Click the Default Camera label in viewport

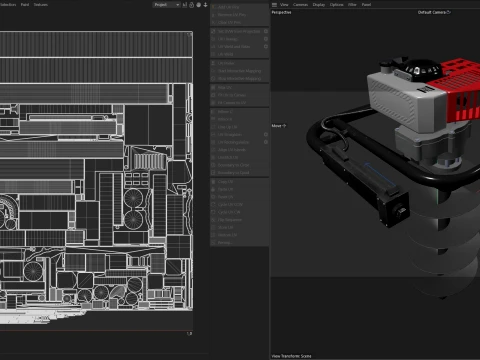coord(434,12)
